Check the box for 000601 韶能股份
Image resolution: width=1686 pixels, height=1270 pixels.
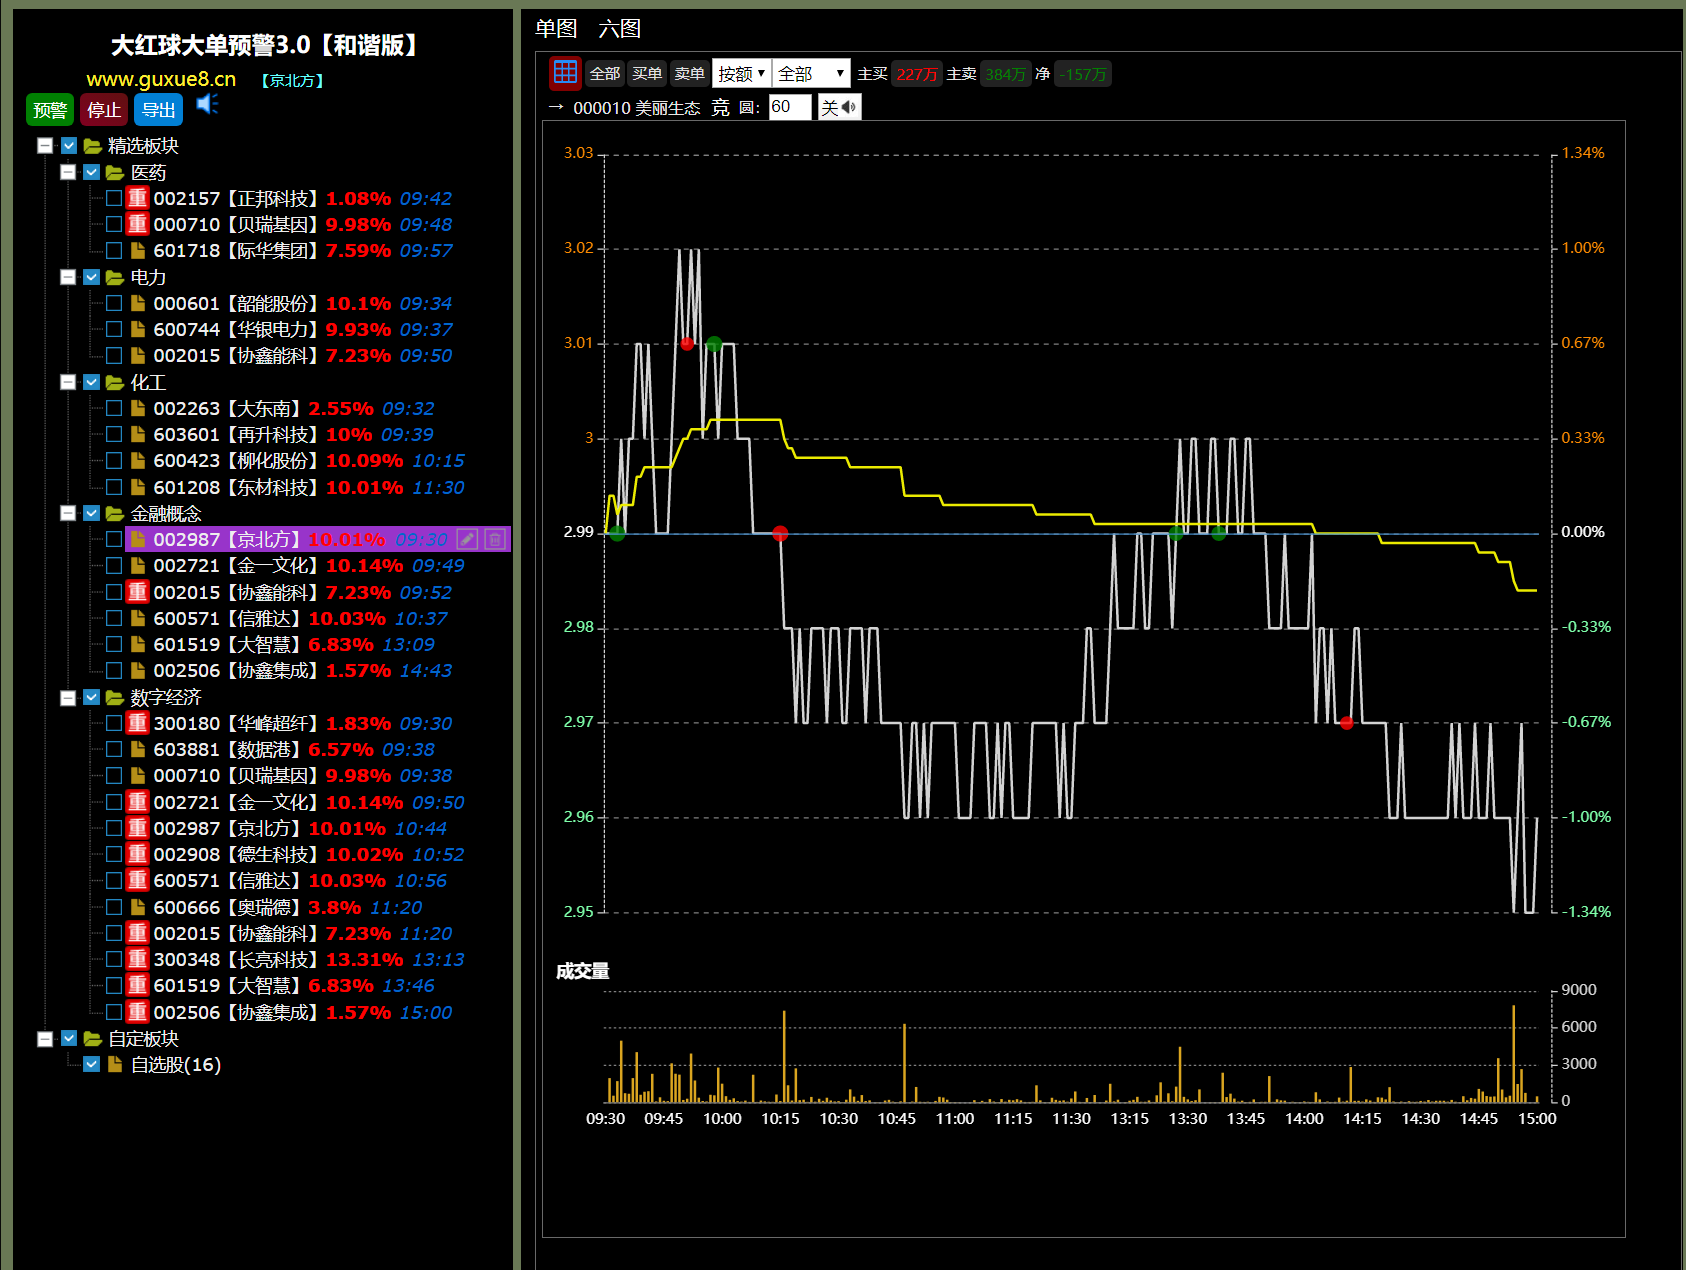[x=114, y=303]
